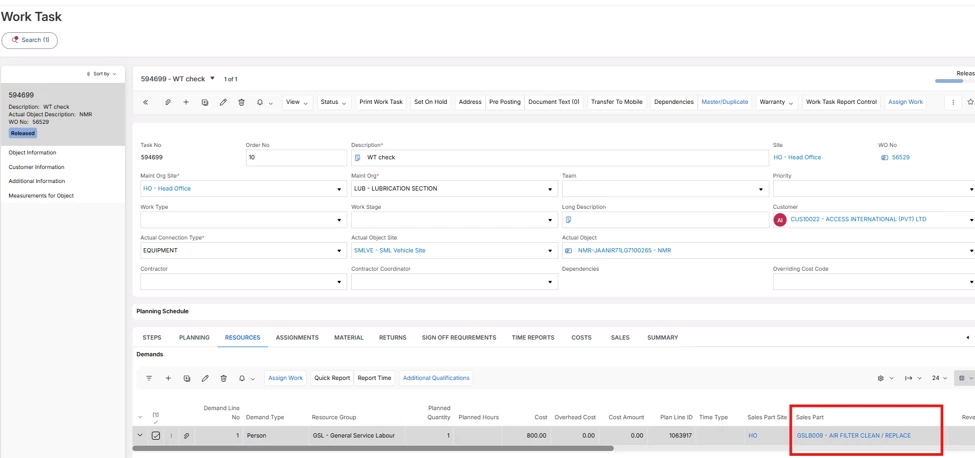Click the duplicate record icon in the top toolbar

(x=205, y=102)
